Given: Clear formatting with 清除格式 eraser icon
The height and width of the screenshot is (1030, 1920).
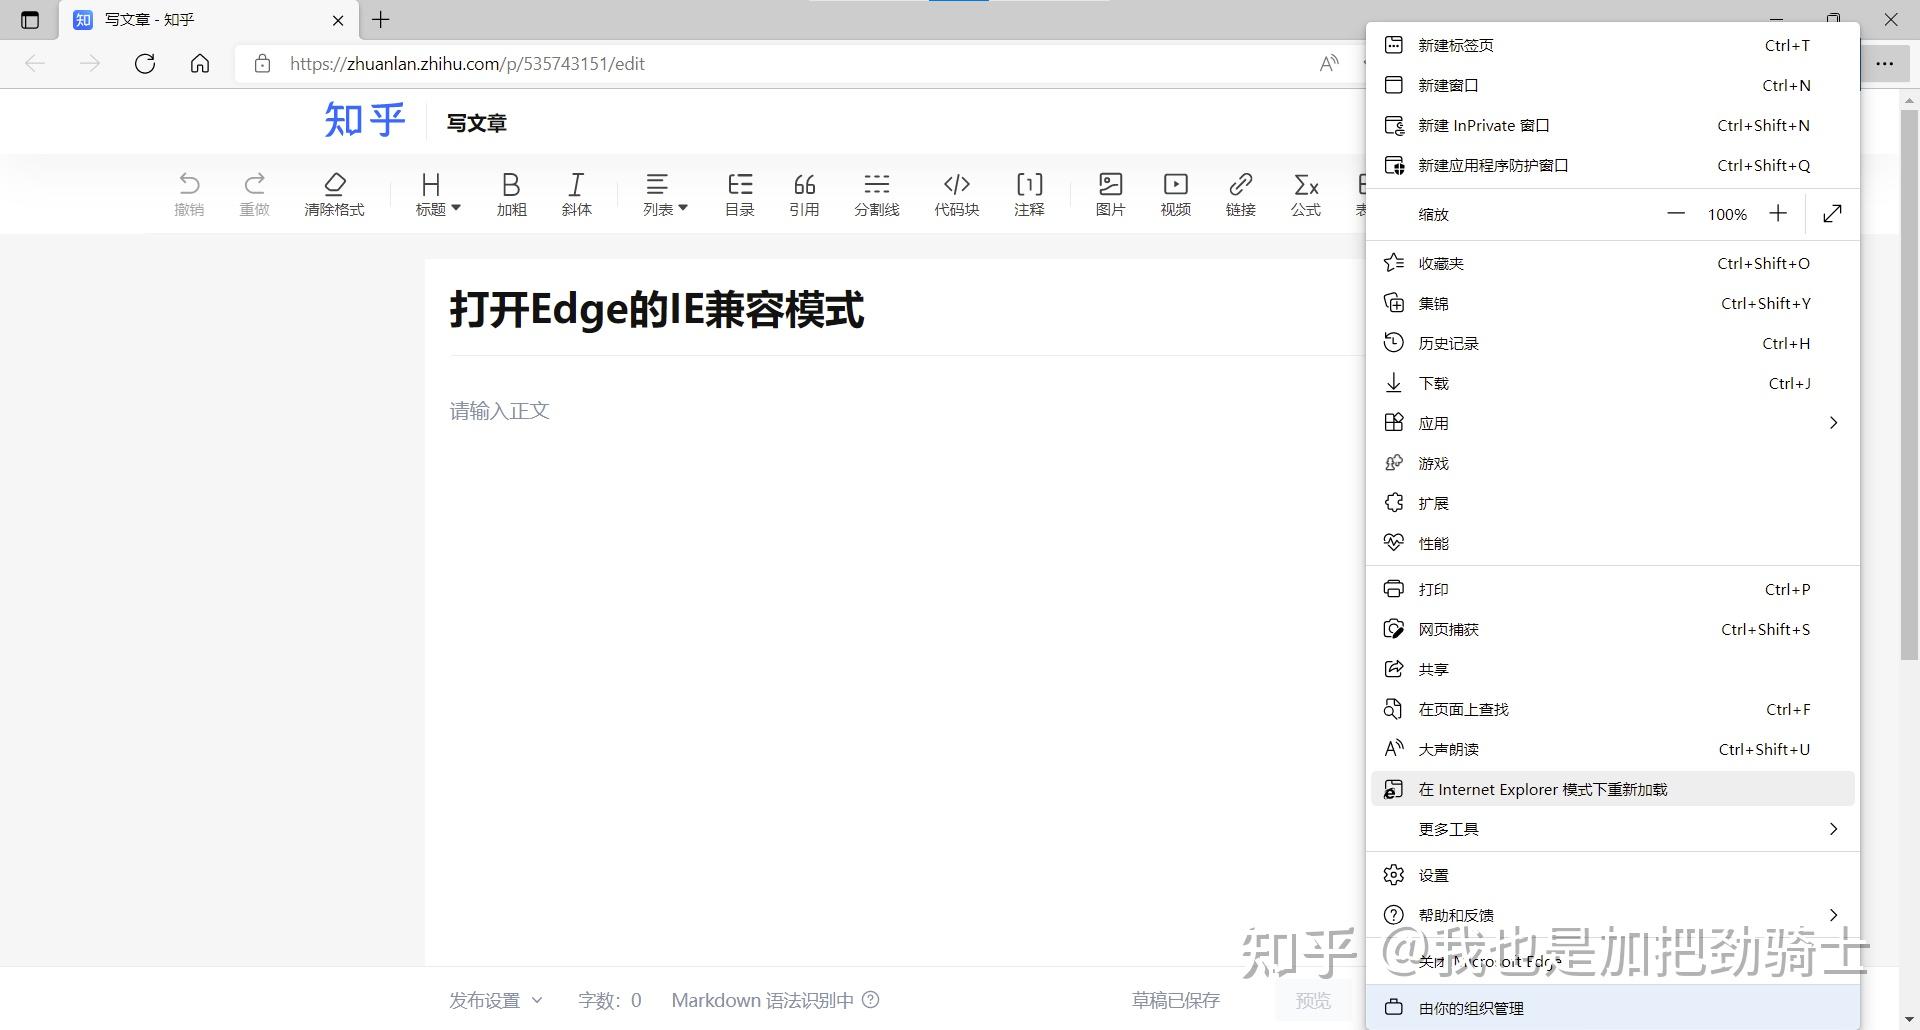Looking at the screenshot, I should 335,194.
